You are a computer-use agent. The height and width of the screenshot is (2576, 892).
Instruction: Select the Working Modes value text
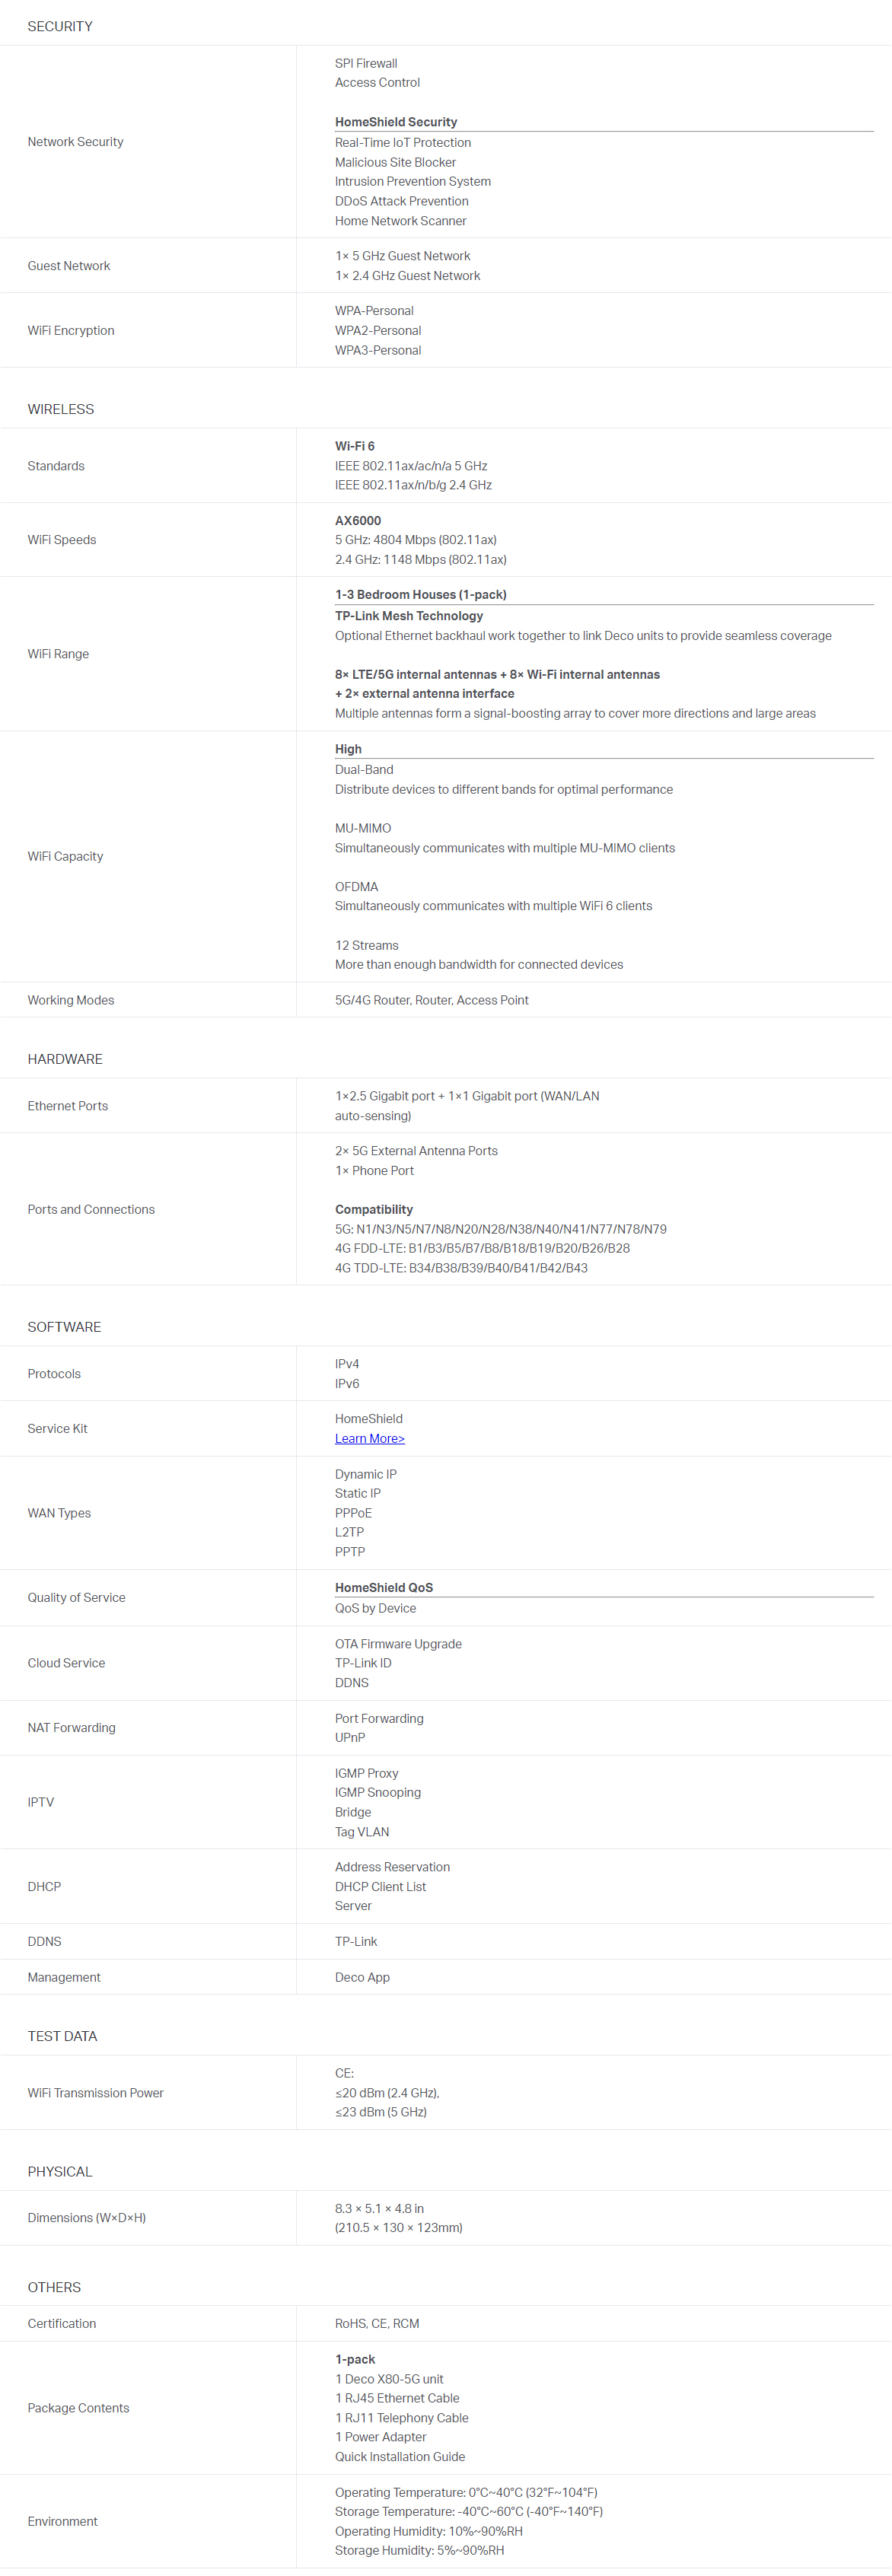pos(432,1000)
